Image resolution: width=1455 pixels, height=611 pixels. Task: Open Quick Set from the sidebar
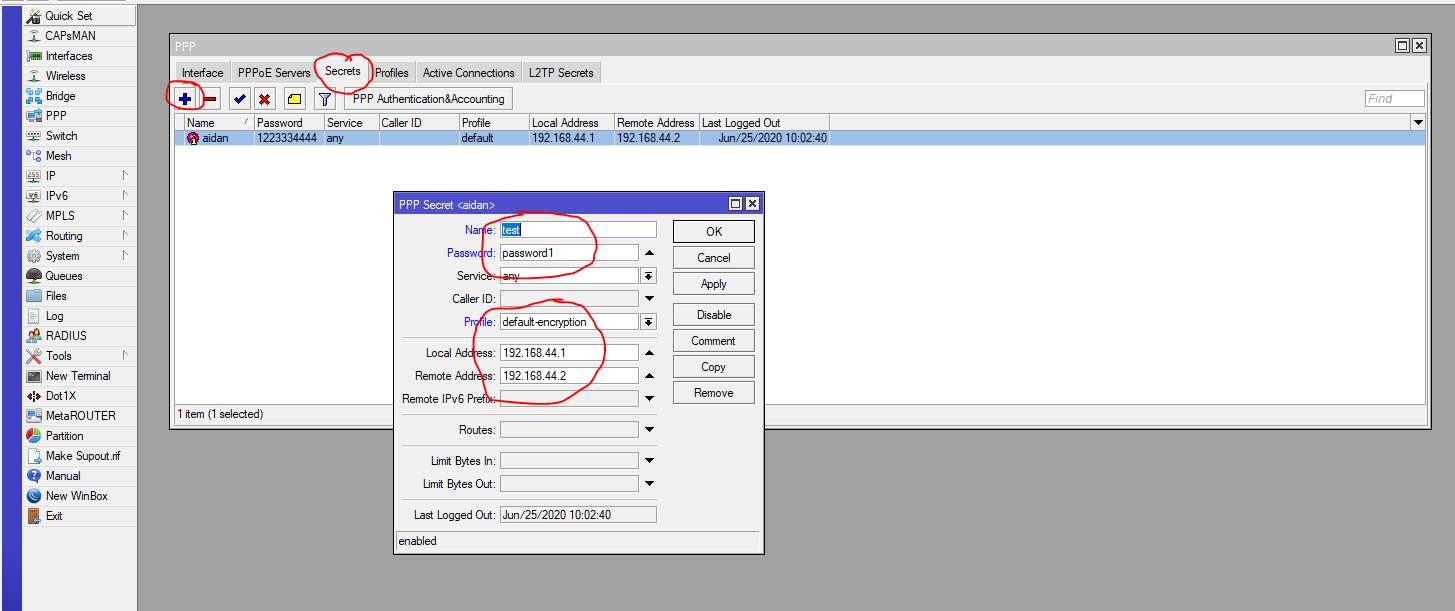pyautogui.click(x=69, y=16)
